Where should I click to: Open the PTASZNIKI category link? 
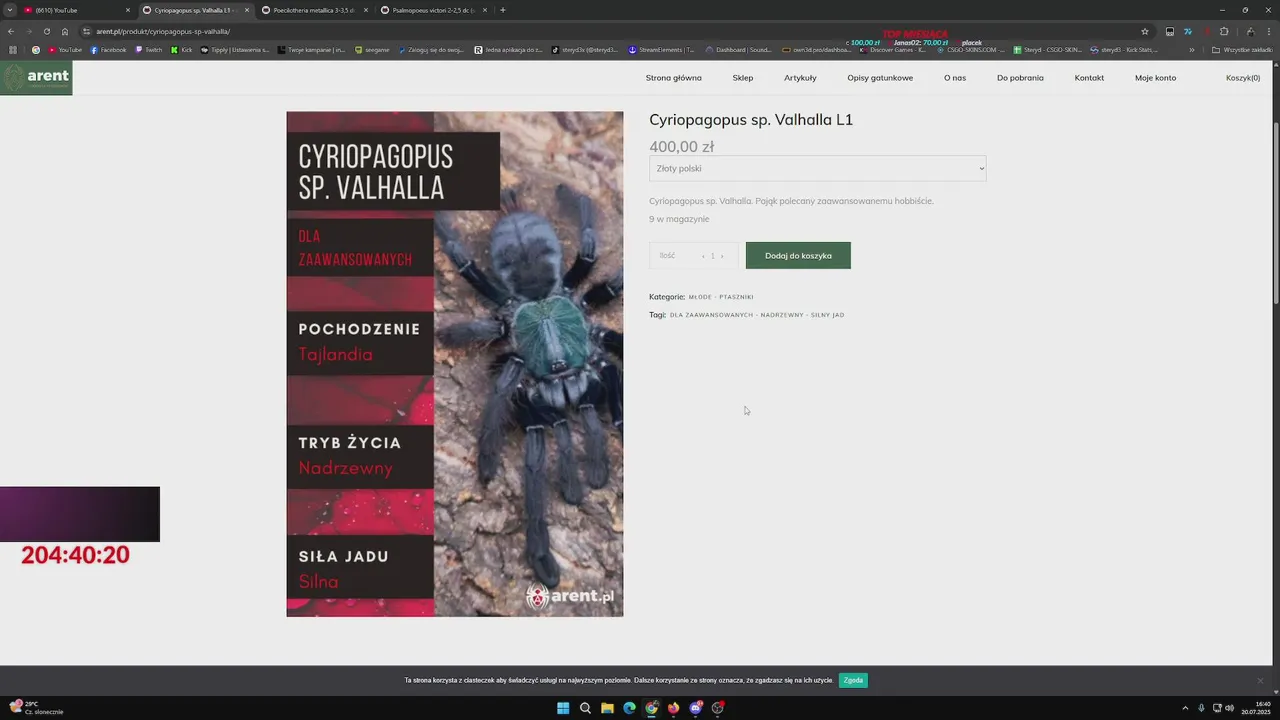point(736,297)
